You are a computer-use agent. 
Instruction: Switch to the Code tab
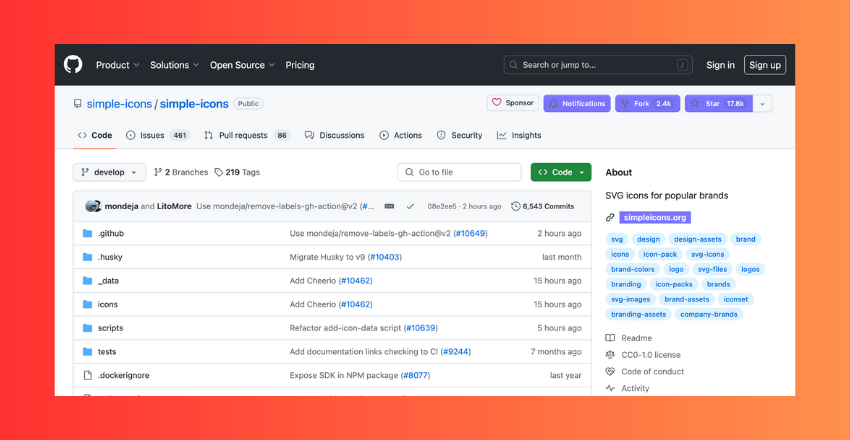[95, 135]
